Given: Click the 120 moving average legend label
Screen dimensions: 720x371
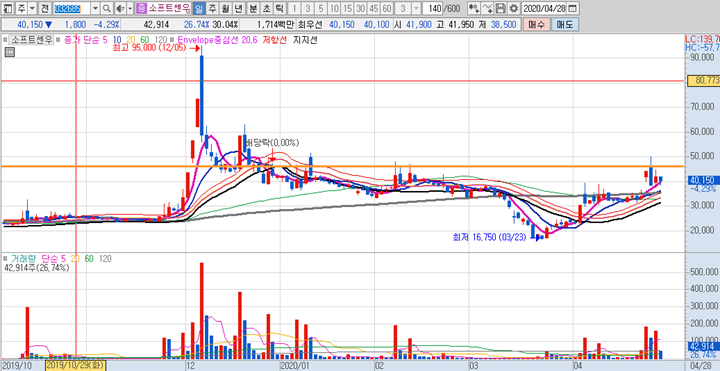Looking at the screenshot, I should click(x=161, y=40).
